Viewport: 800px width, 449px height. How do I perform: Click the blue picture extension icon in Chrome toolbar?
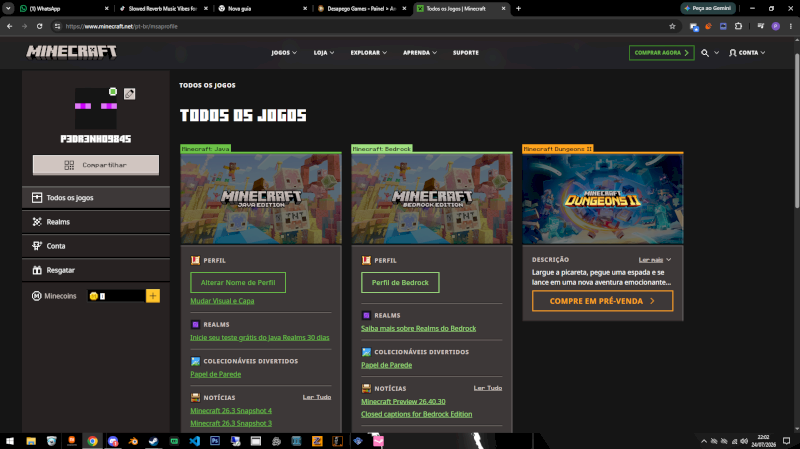pyautogui.click(x=723, y=27)
